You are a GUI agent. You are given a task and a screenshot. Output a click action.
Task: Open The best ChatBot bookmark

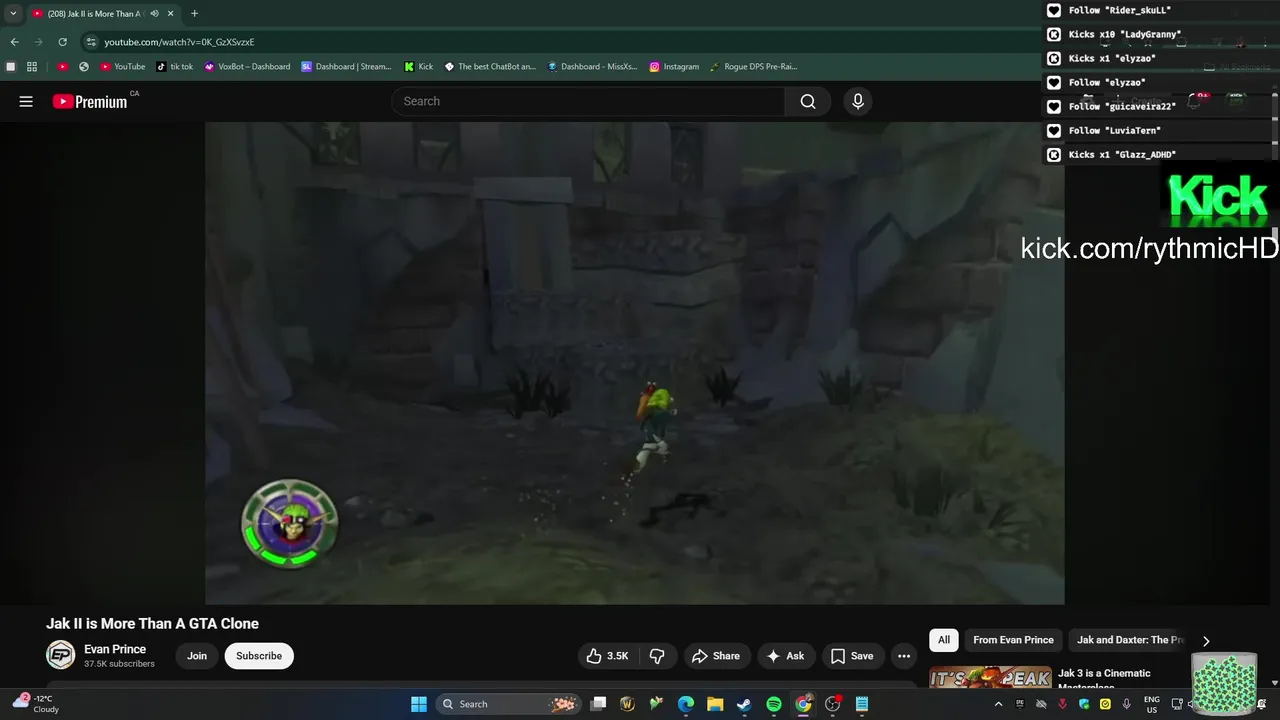[490, 67]
